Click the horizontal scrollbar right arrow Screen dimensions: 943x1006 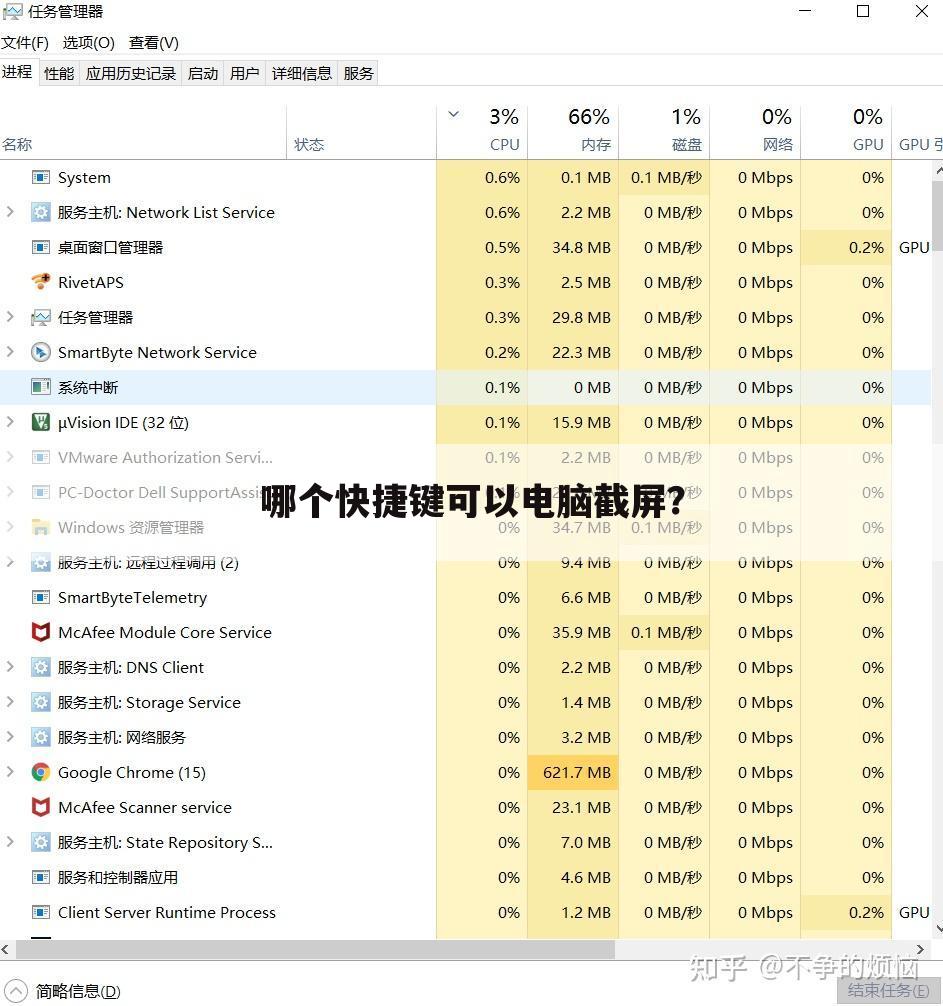pyautogui.click(x=921, y=949)
